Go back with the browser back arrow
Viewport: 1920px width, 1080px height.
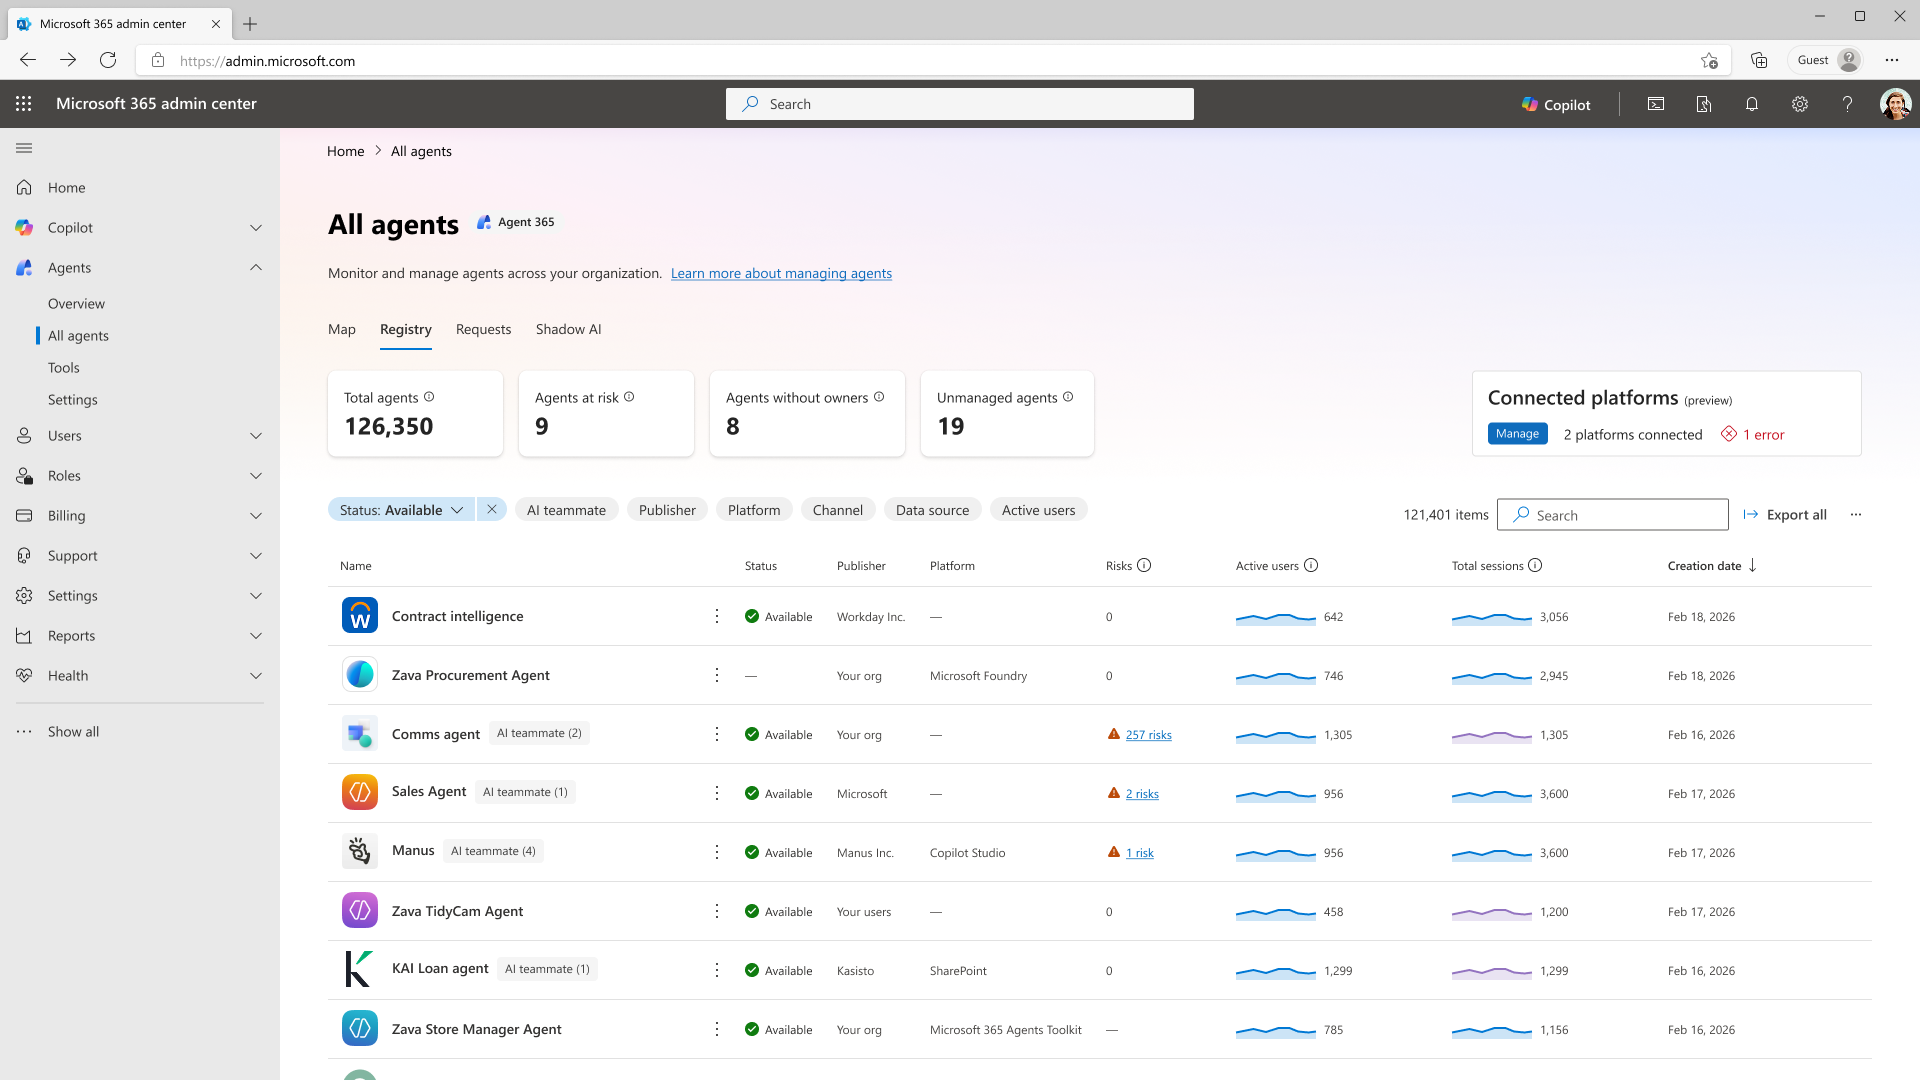pos(28,60)
